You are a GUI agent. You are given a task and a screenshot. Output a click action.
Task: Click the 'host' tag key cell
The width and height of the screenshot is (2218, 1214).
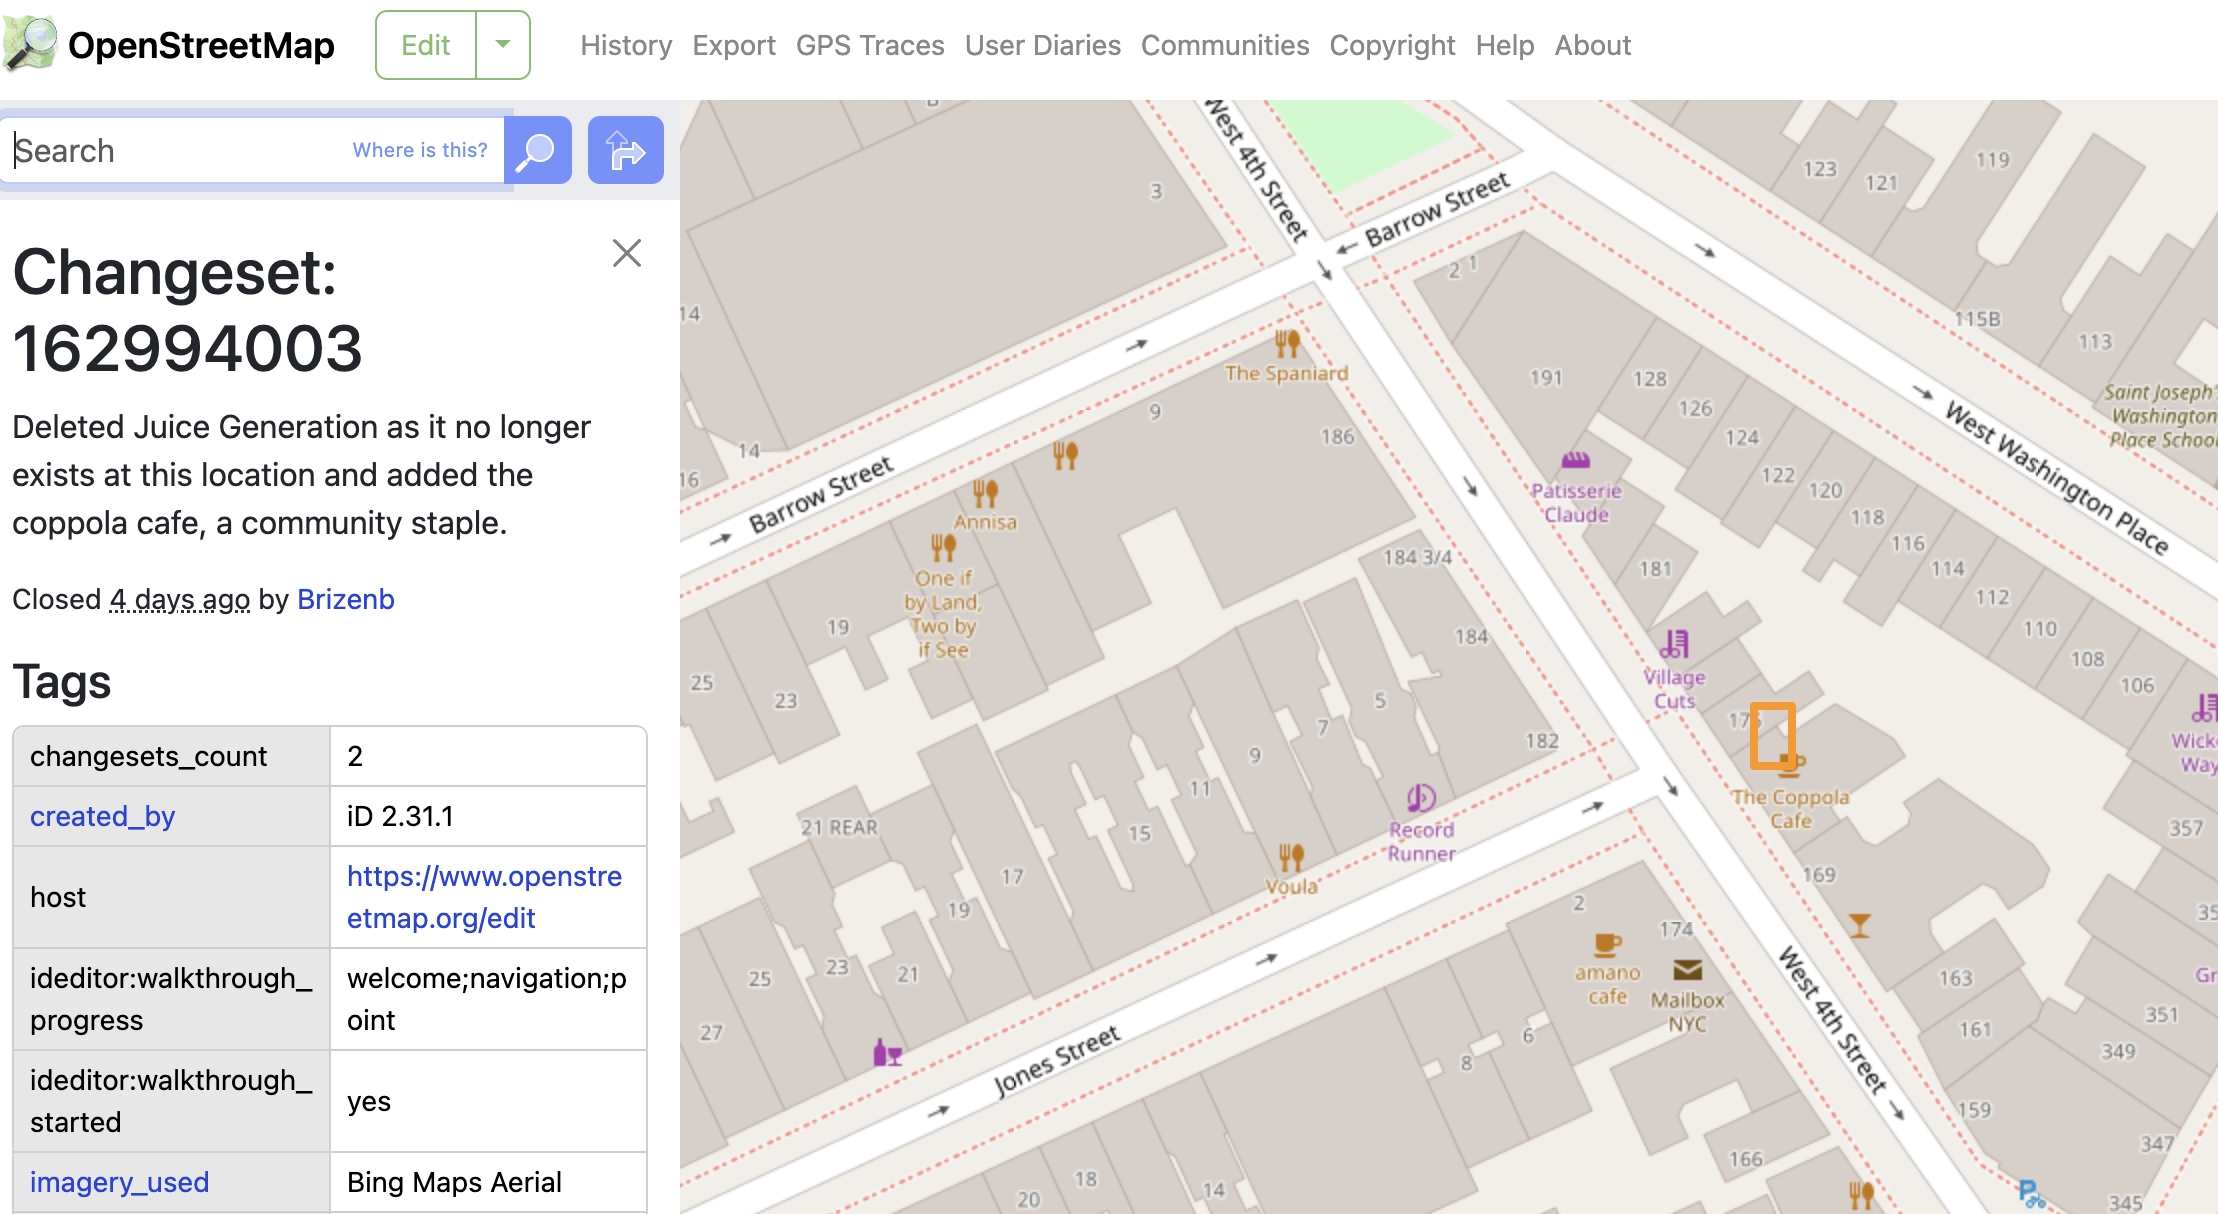pos(172,897)
